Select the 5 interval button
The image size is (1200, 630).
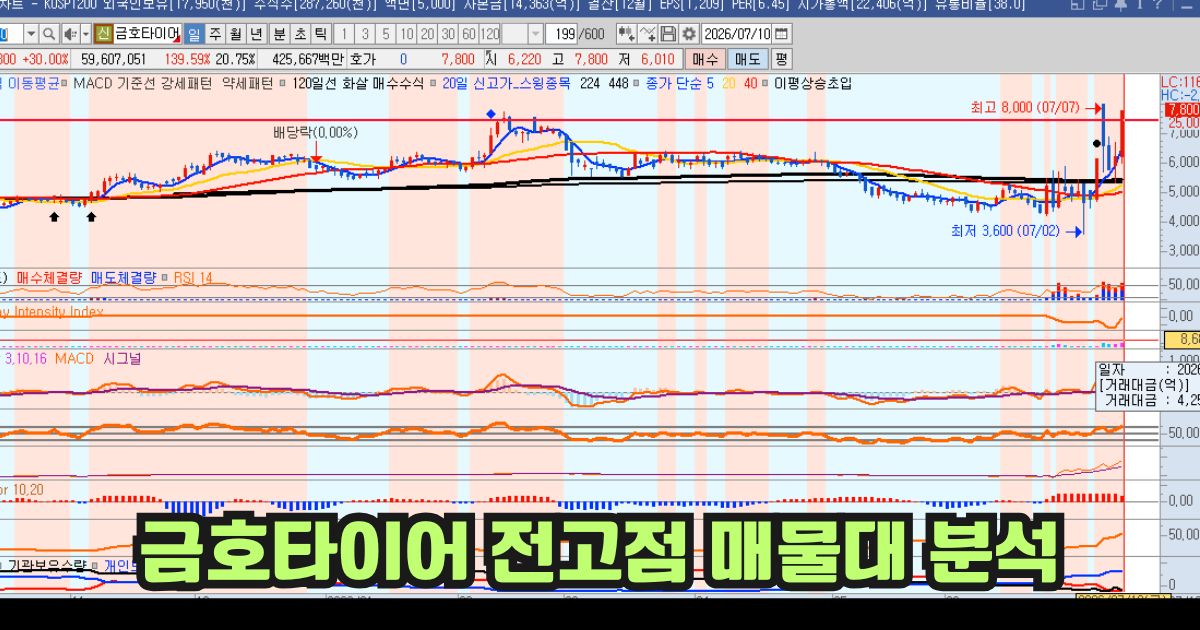(x=386, y=34)
